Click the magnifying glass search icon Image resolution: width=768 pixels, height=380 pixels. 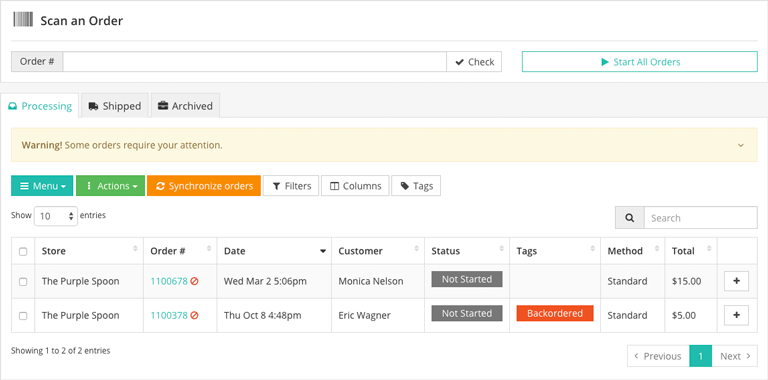click(630, 218)
